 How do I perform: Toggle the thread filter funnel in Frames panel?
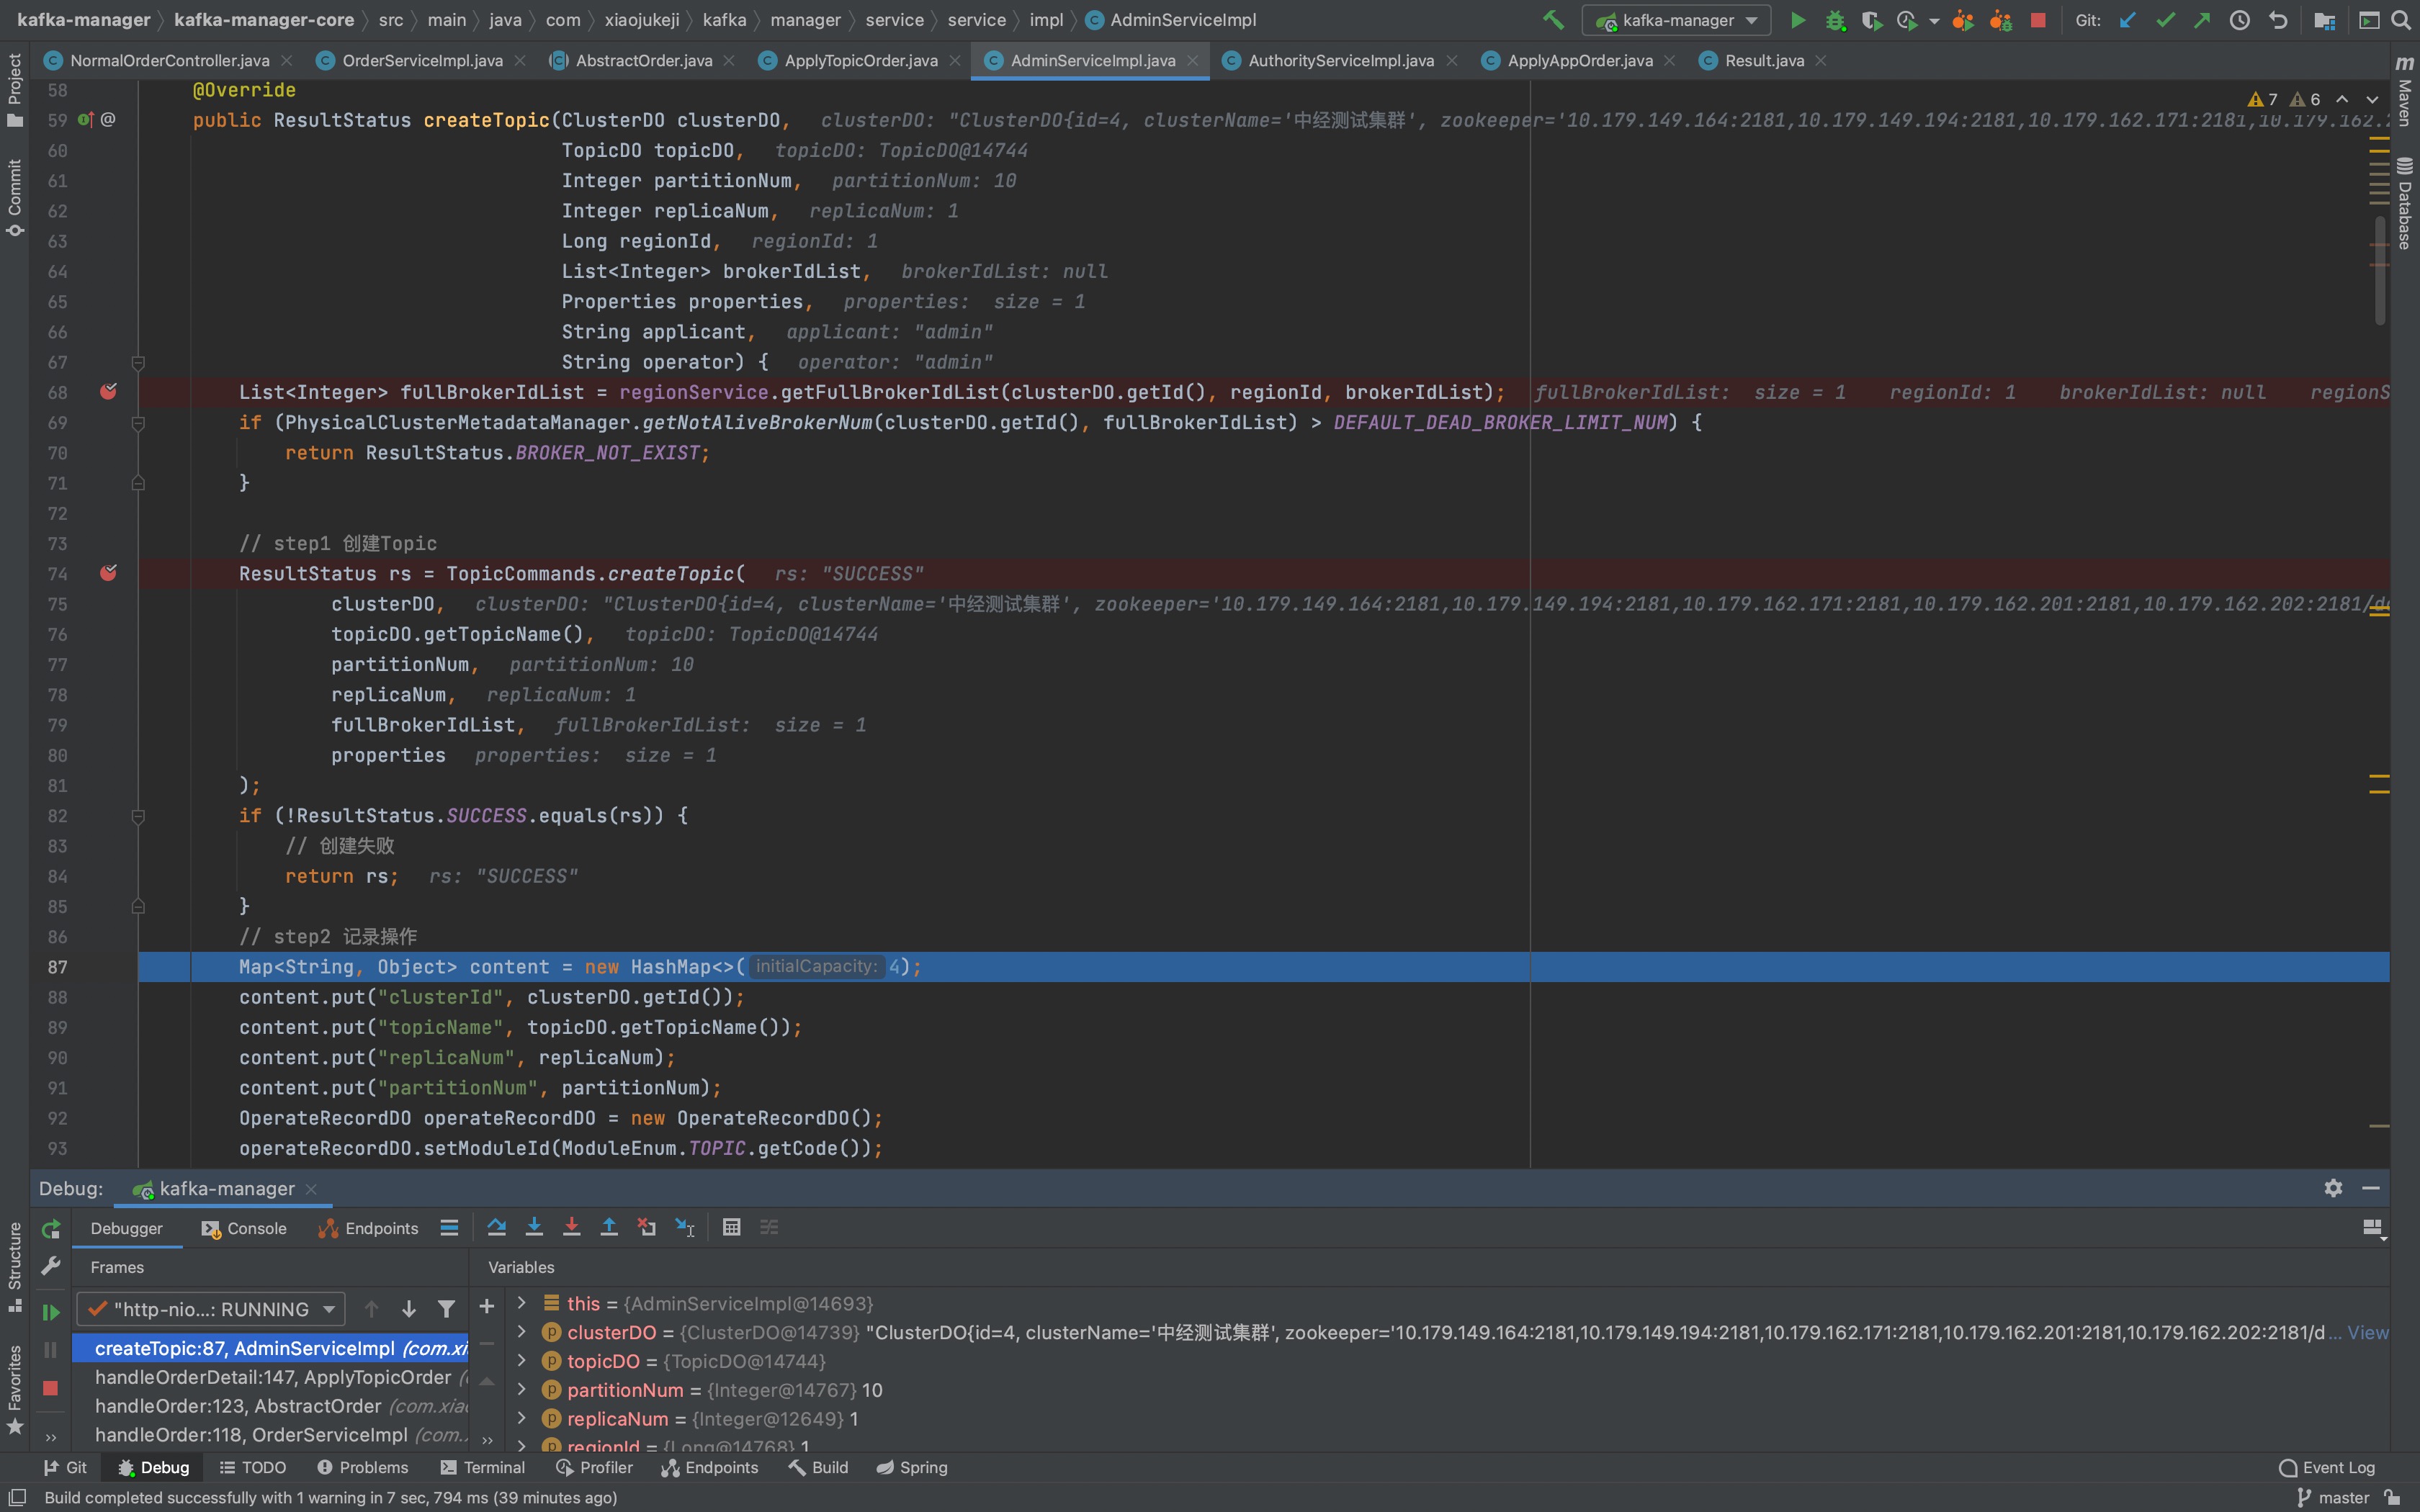pyautogui.click(x=447, y=1308)
